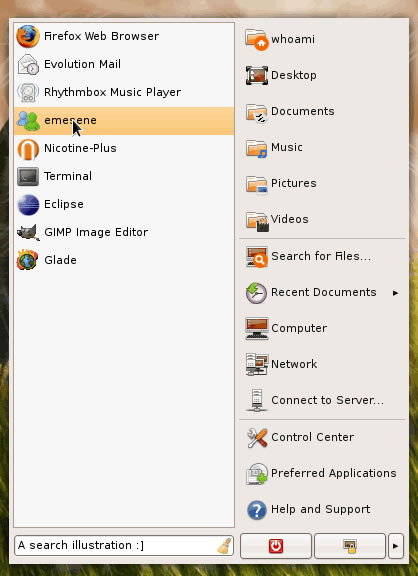418x576 pixels.
Task: Click the red power shutdown button
Action: (276, 546)
